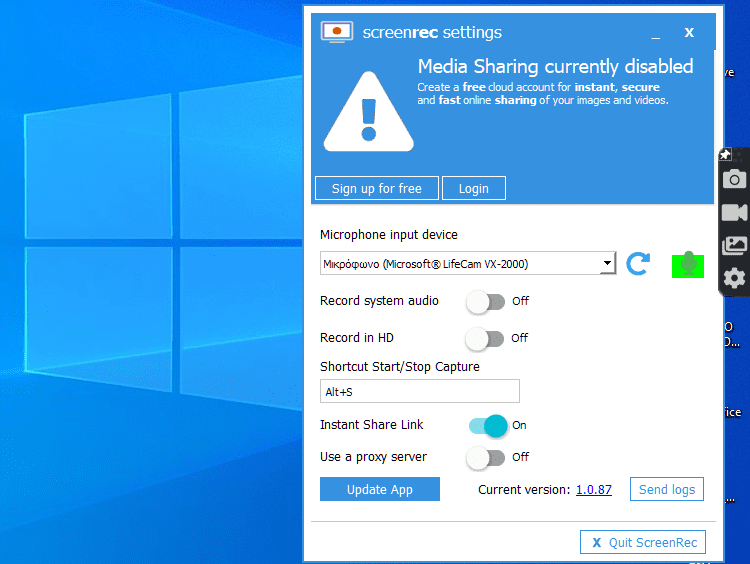The width and height of the screenshot is (750, 564).
Task: Open the Microphone input device dropdown
Action: click(x=468, y=263)
